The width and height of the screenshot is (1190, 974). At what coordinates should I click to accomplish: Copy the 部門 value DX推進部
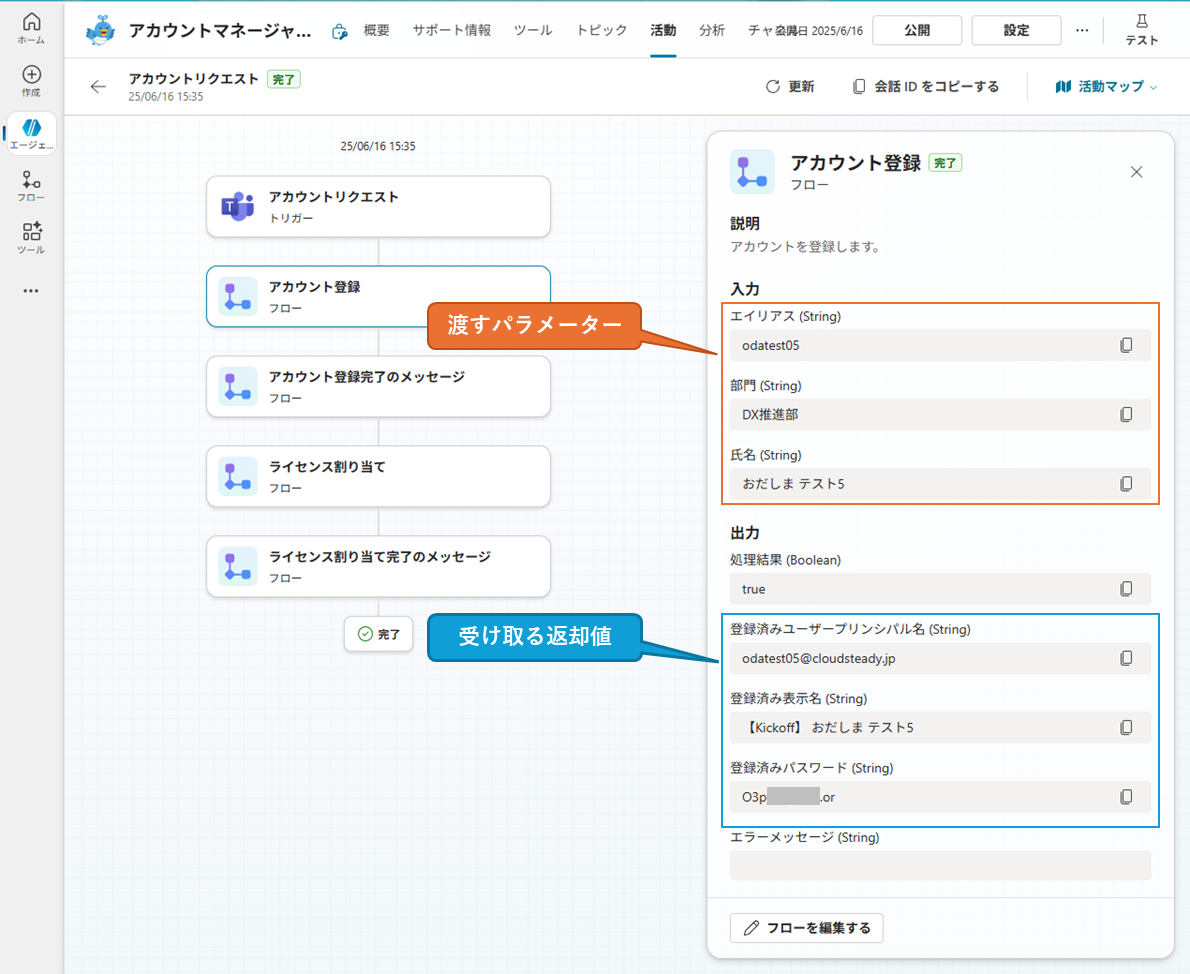pos(1126,415)
